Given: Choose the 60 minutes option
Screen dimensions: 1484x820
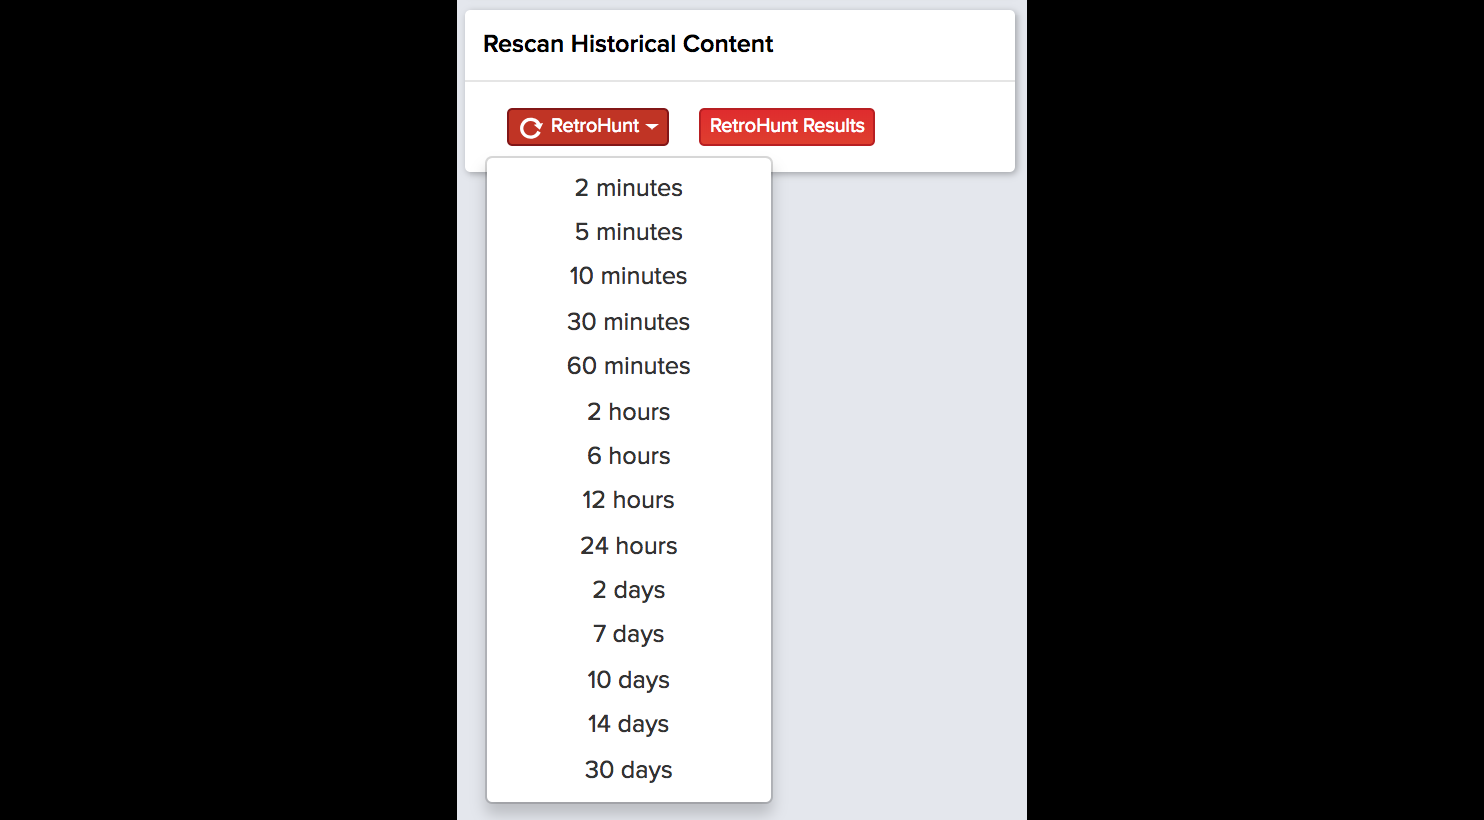Looking at the screenshot, I should pos(629,366).
